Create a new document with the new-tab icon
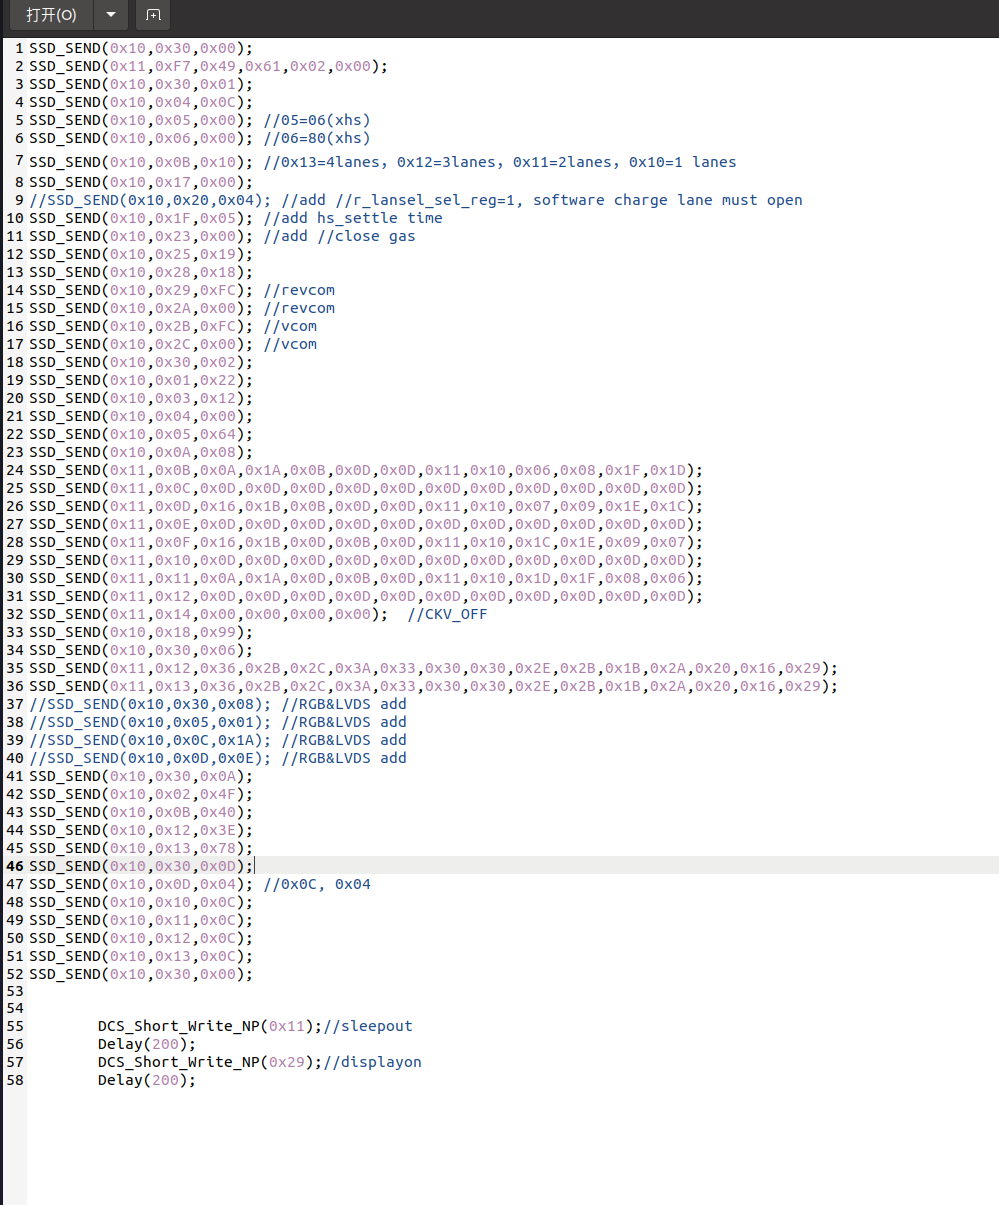 (x=153, y=15)
